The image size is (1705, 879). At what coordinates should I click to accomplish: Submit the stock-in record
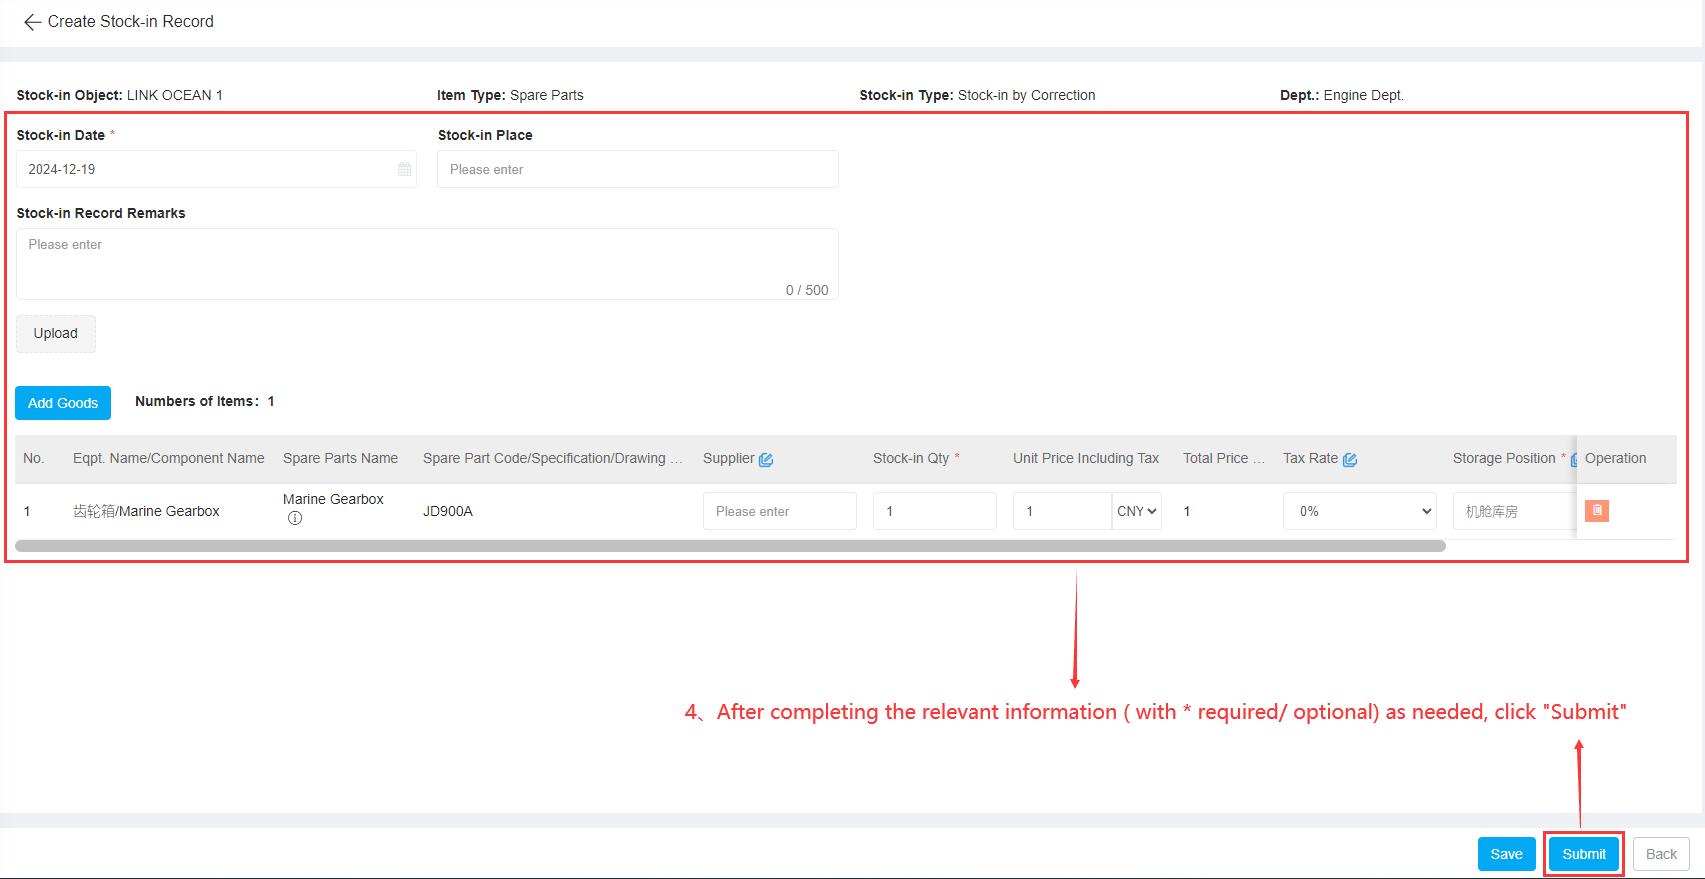point(1584,854)
